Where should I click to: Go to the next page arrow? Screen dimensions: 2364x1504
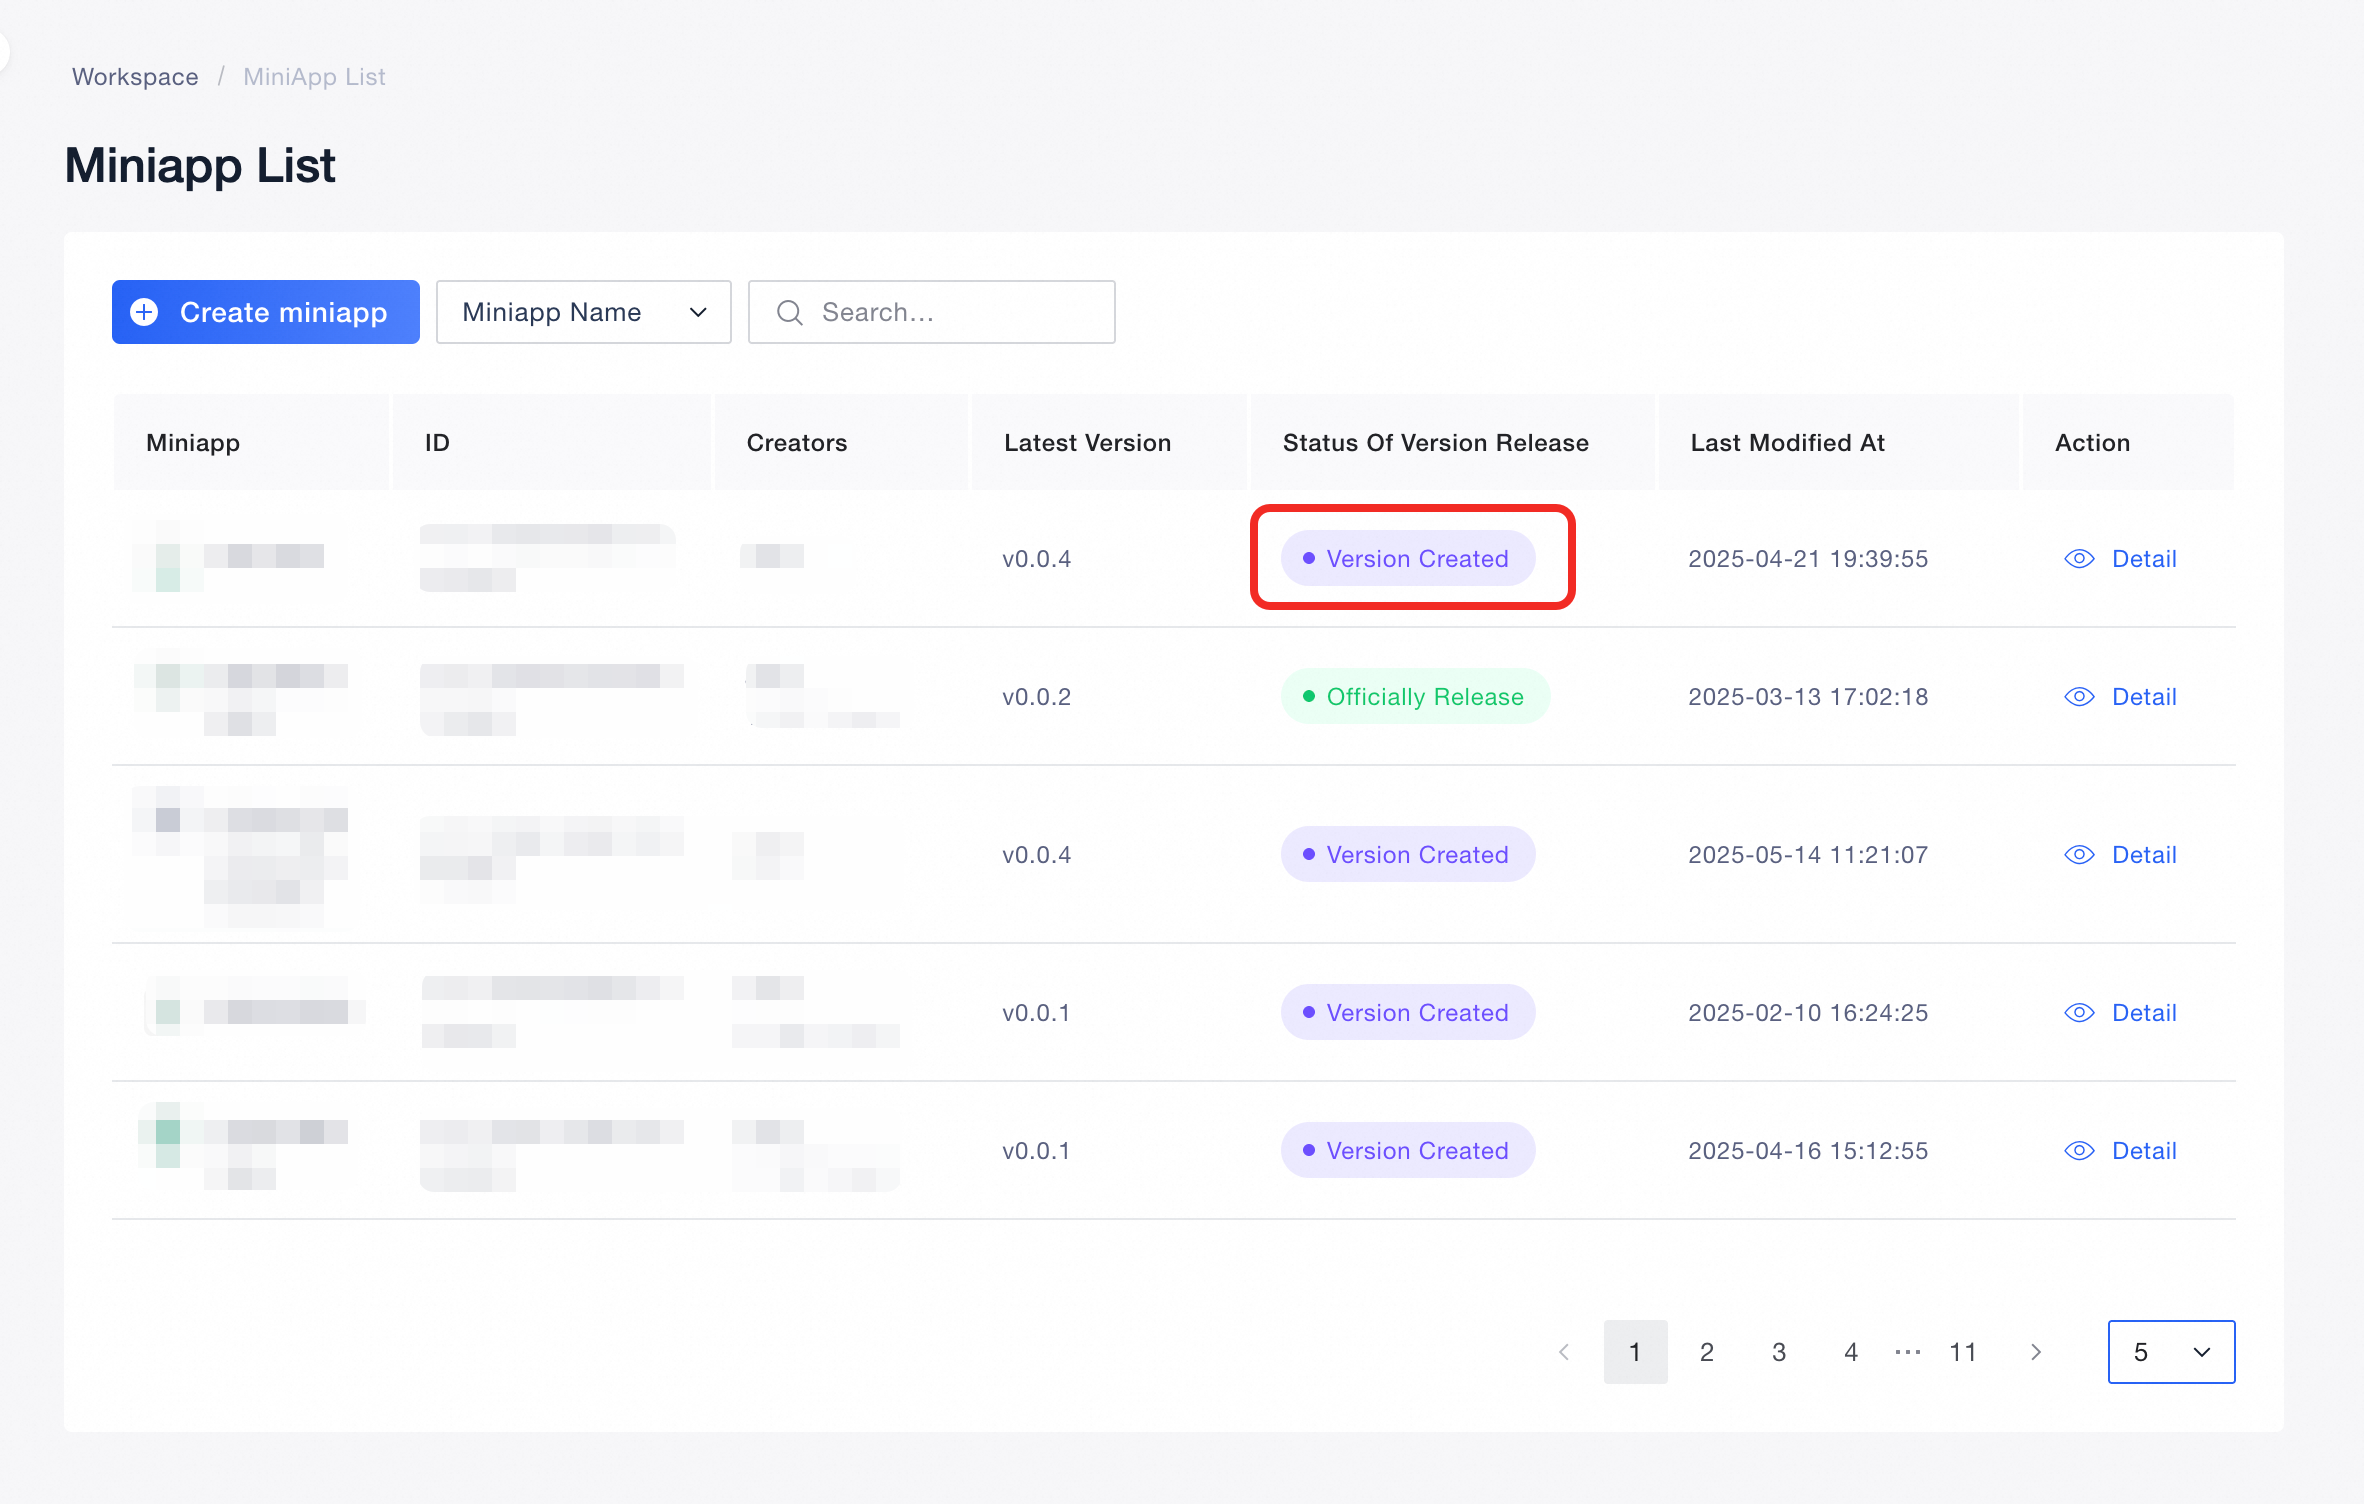[2036, 1352]
